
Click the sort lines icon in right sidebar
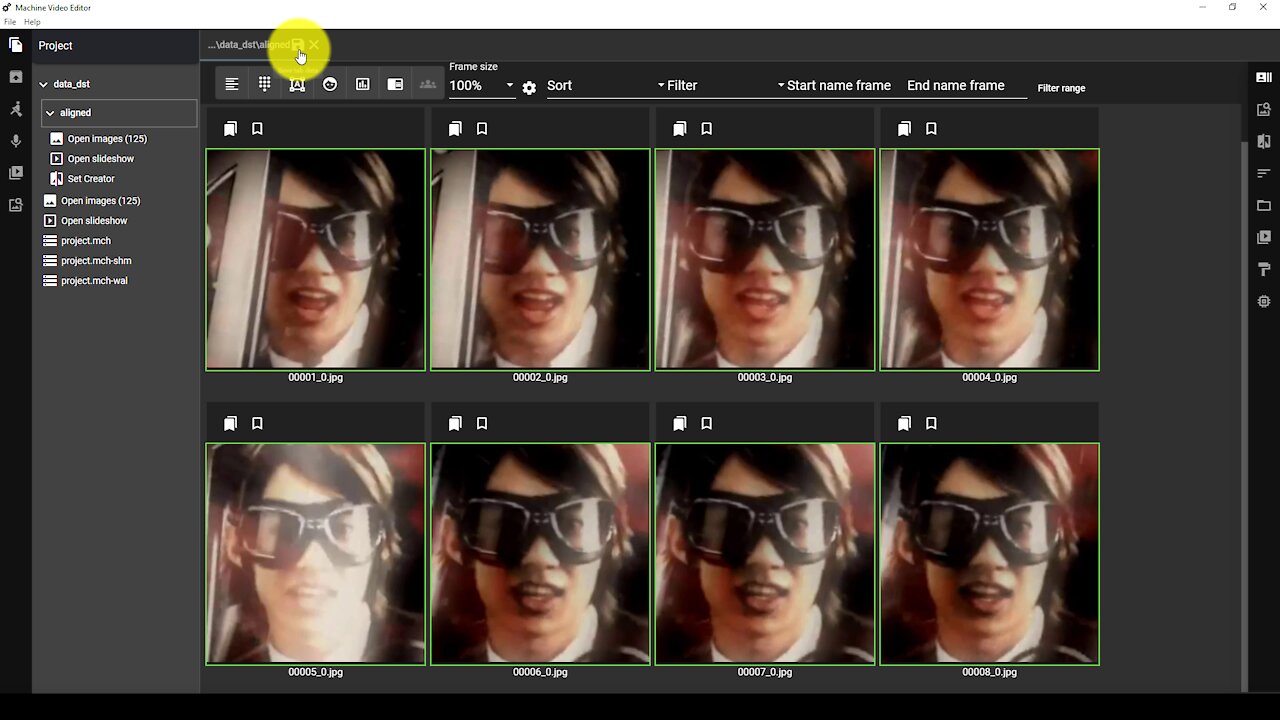click(x=1264, y=173)
